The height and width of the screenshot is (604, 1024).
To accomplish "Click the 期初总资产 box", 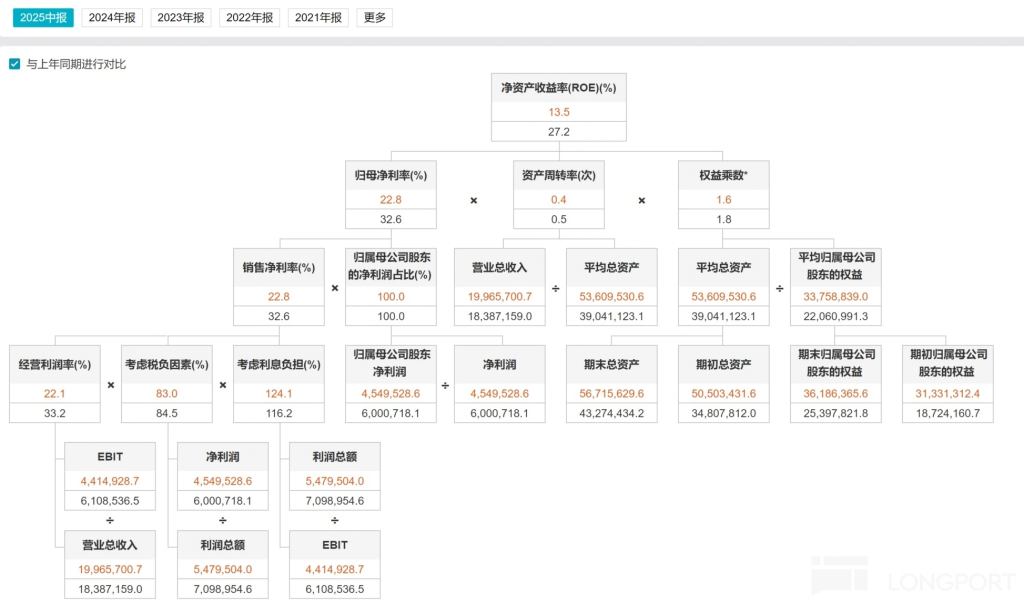I will click(724, 365).
